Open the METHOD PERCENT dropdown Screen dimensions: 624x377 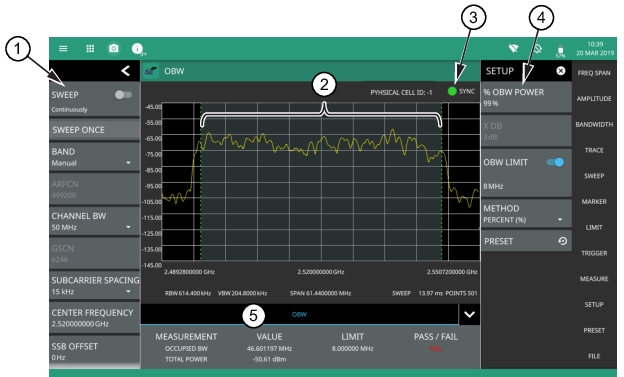pos(526,214)
